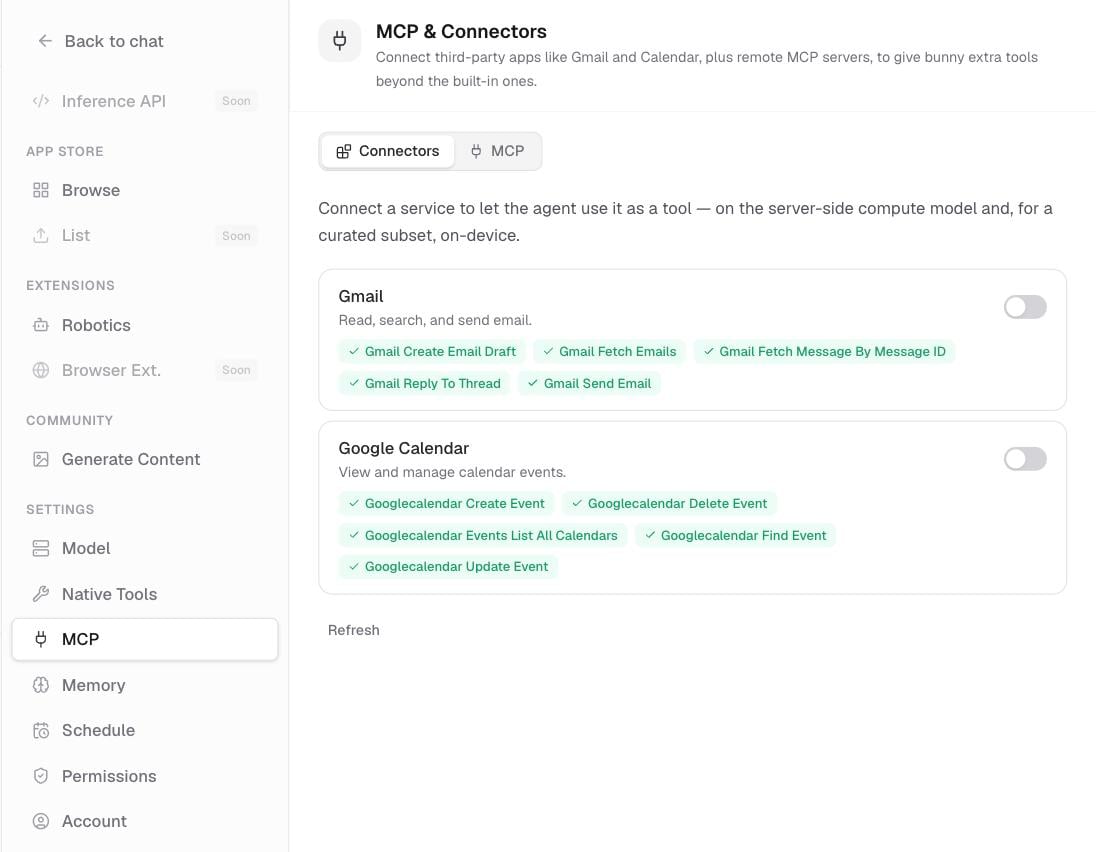Open Robotics via its robot icon
Viewport: 1096px width, 852px height.
(x=41, y=325)
